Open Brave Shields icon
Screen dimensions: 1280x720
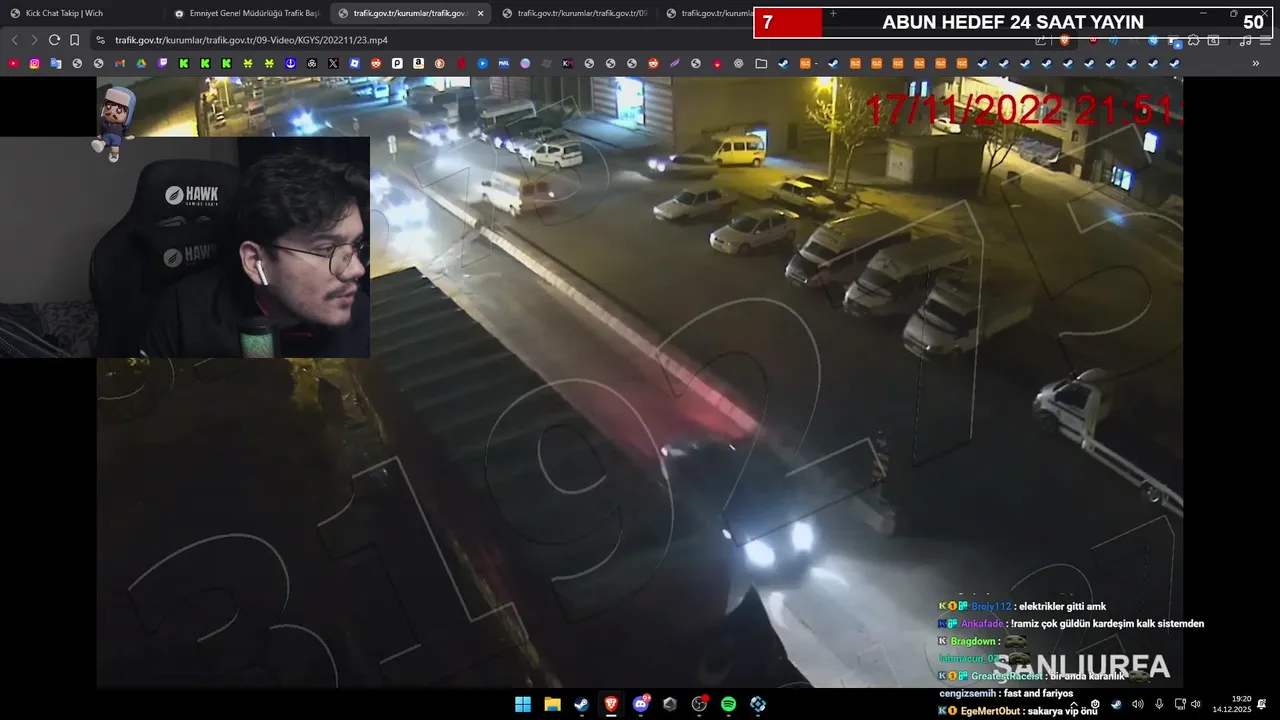click(x=1064, y=40)
